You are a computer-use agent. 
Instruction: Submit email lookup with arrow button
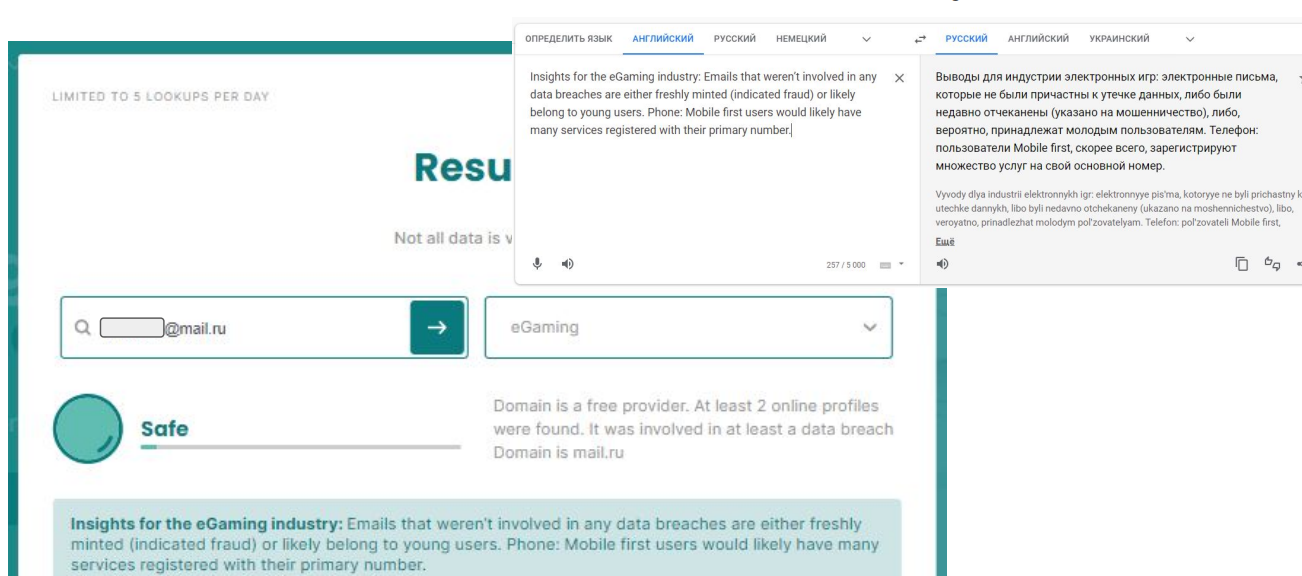pos(437,327)
